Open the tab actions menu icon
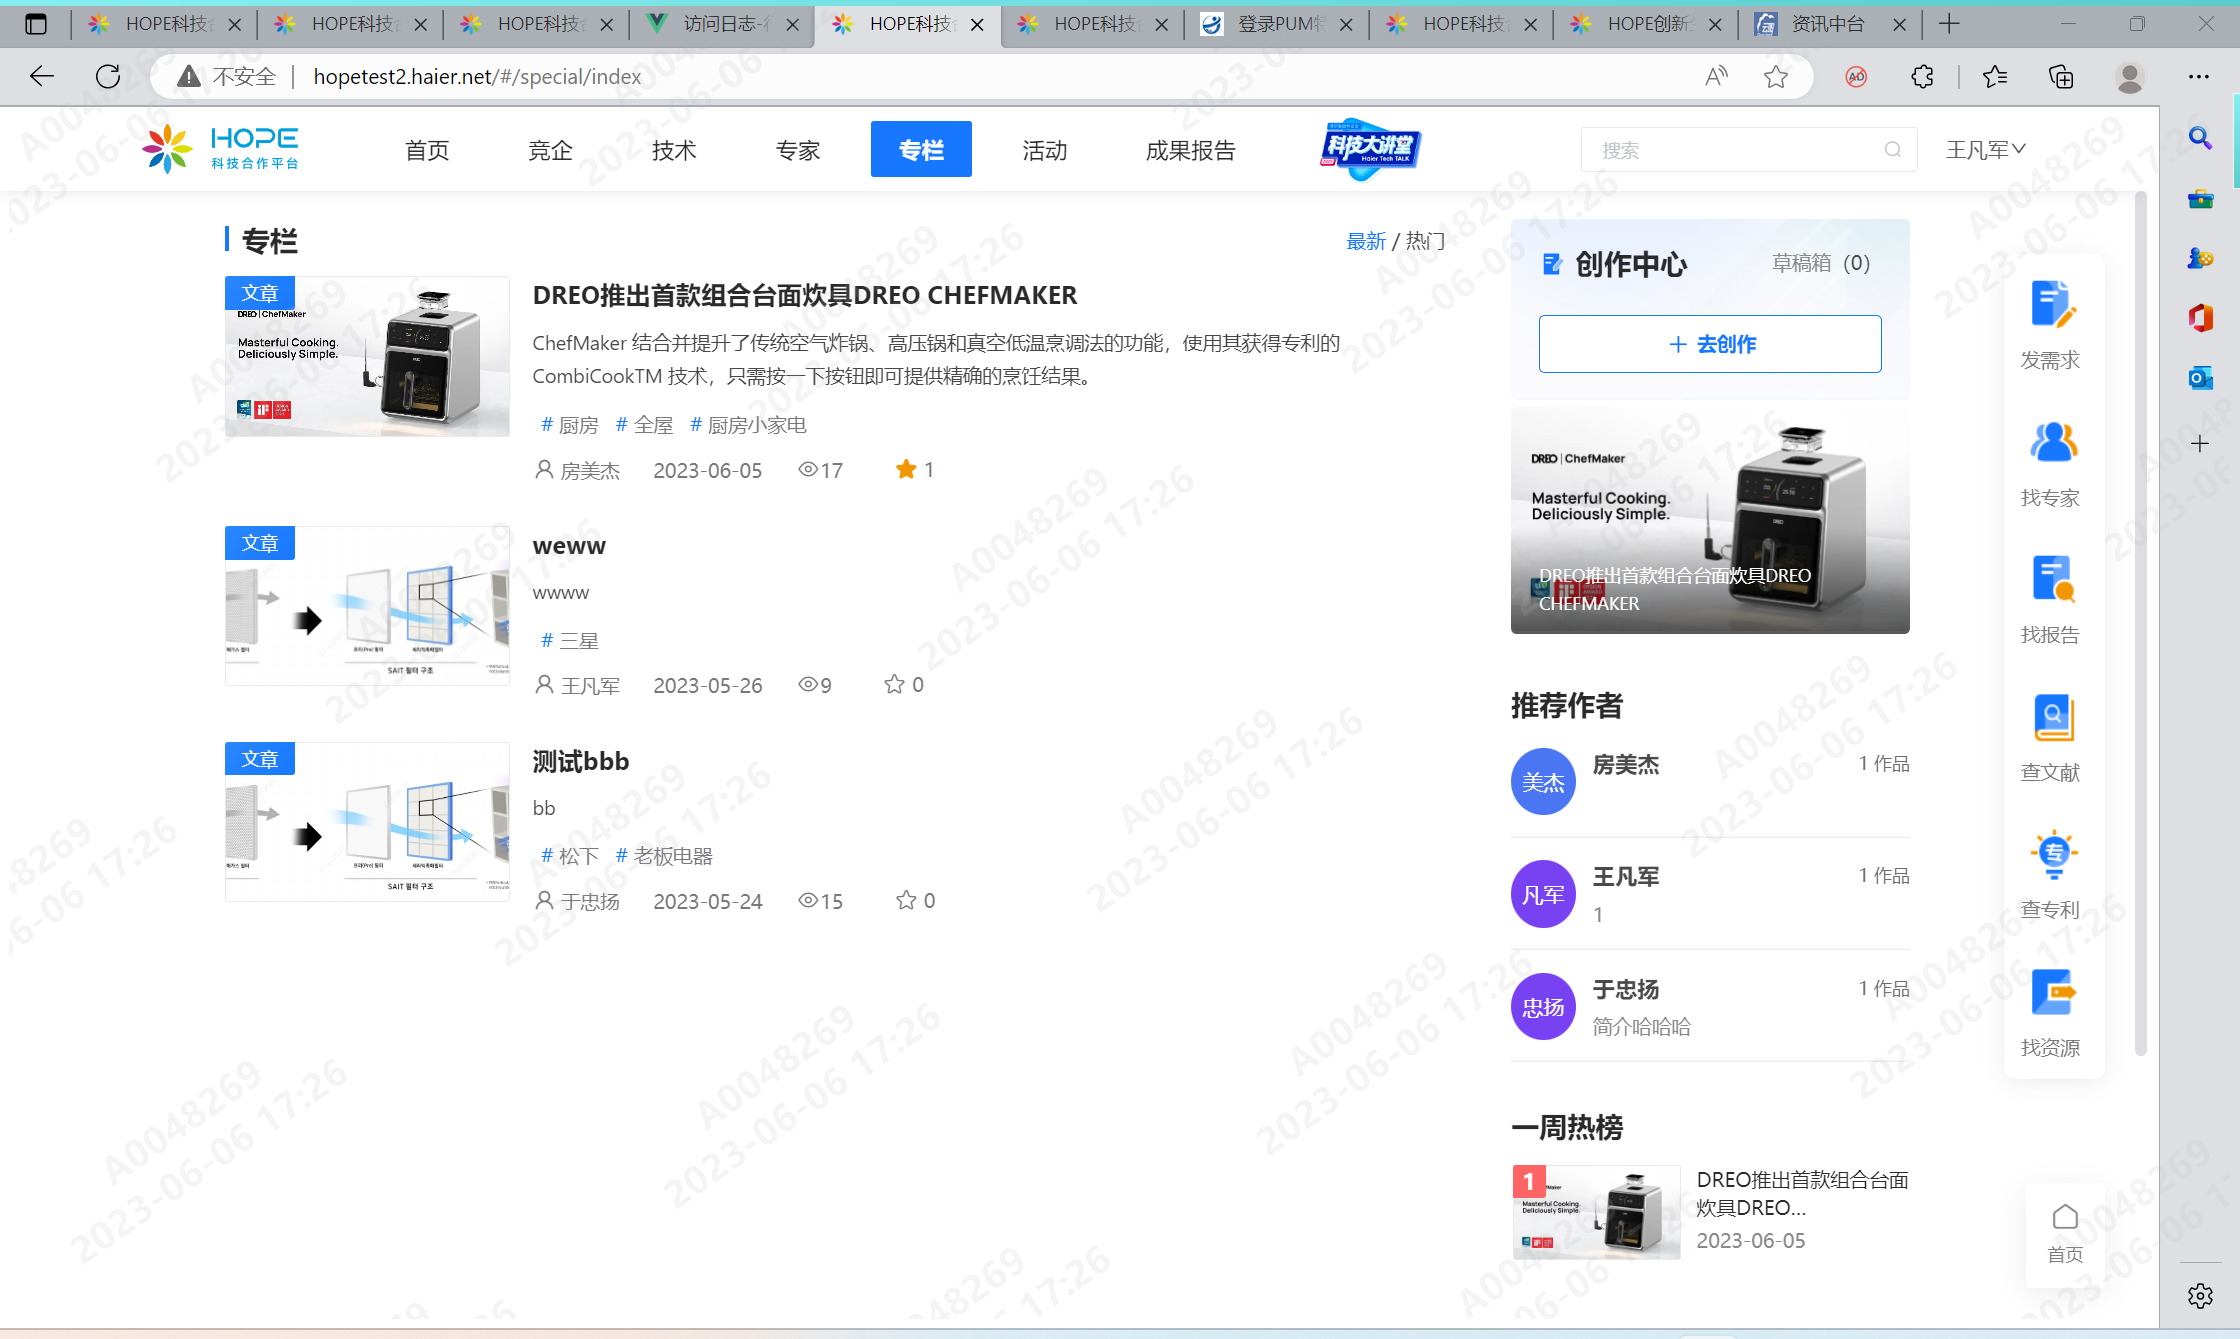 coord(36,24)
